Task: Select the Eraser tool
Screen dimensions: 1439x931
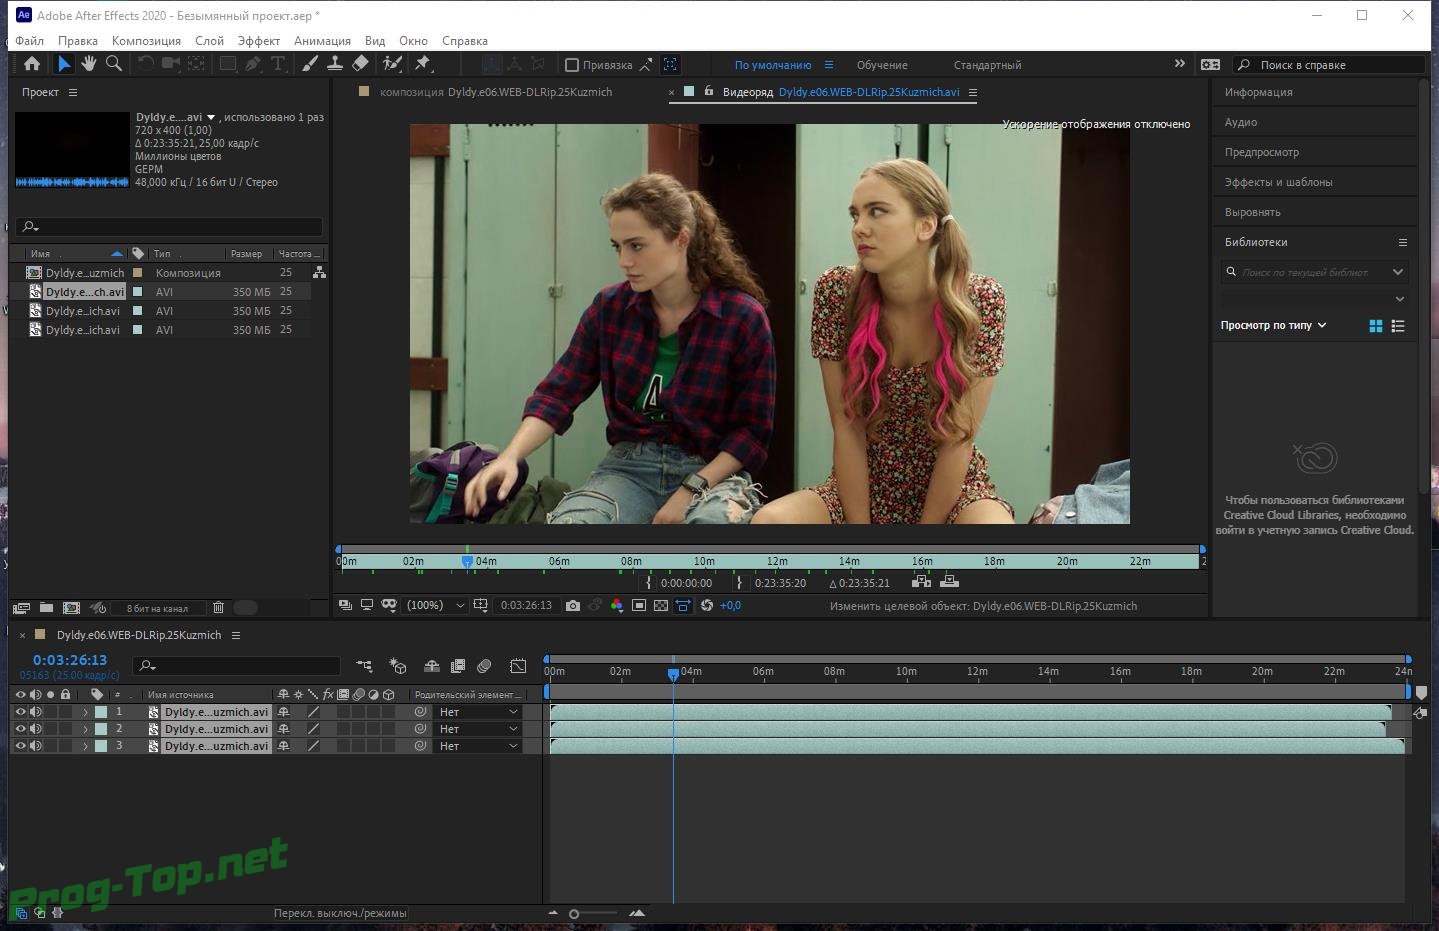Action: [x=360, y=64]
